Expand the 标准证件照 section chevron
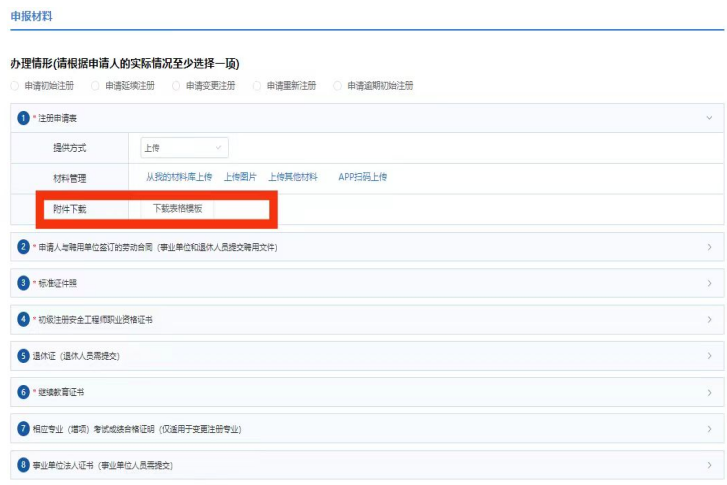727x485 pixels. pyautogui.click(x=709, y=283)
